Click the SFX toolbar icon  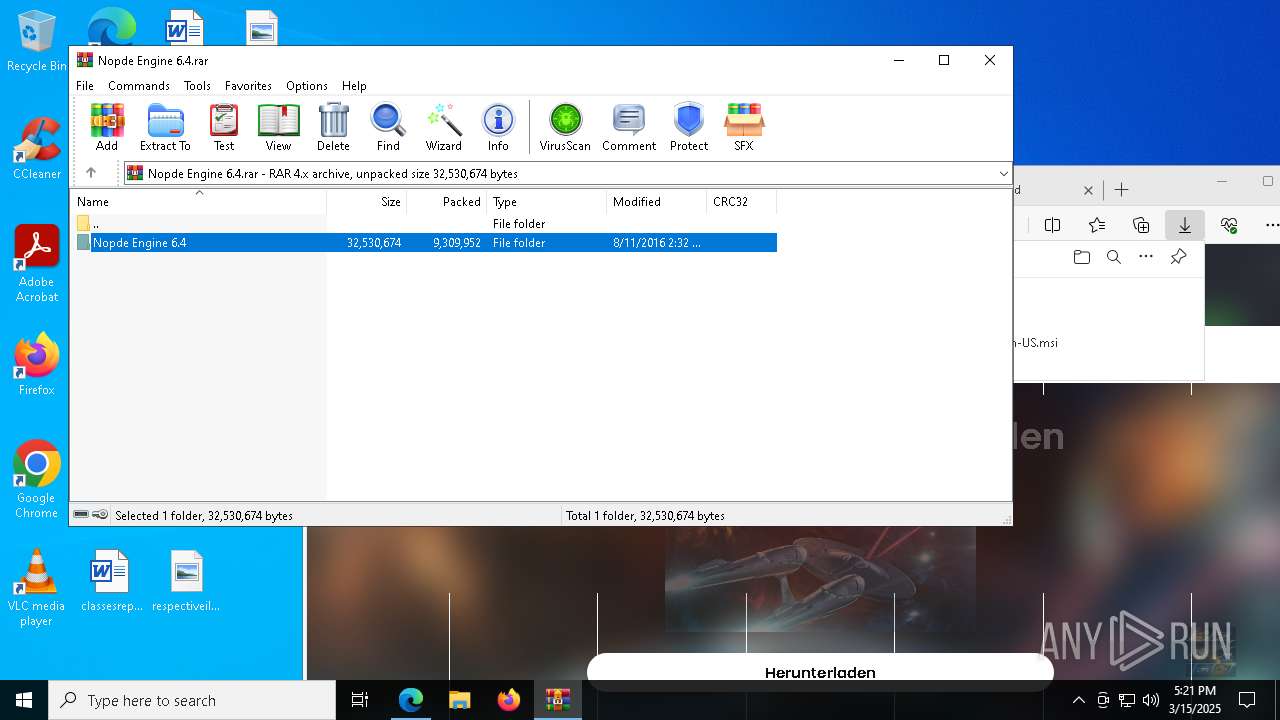pyautogui.click(x=743, y=127)
